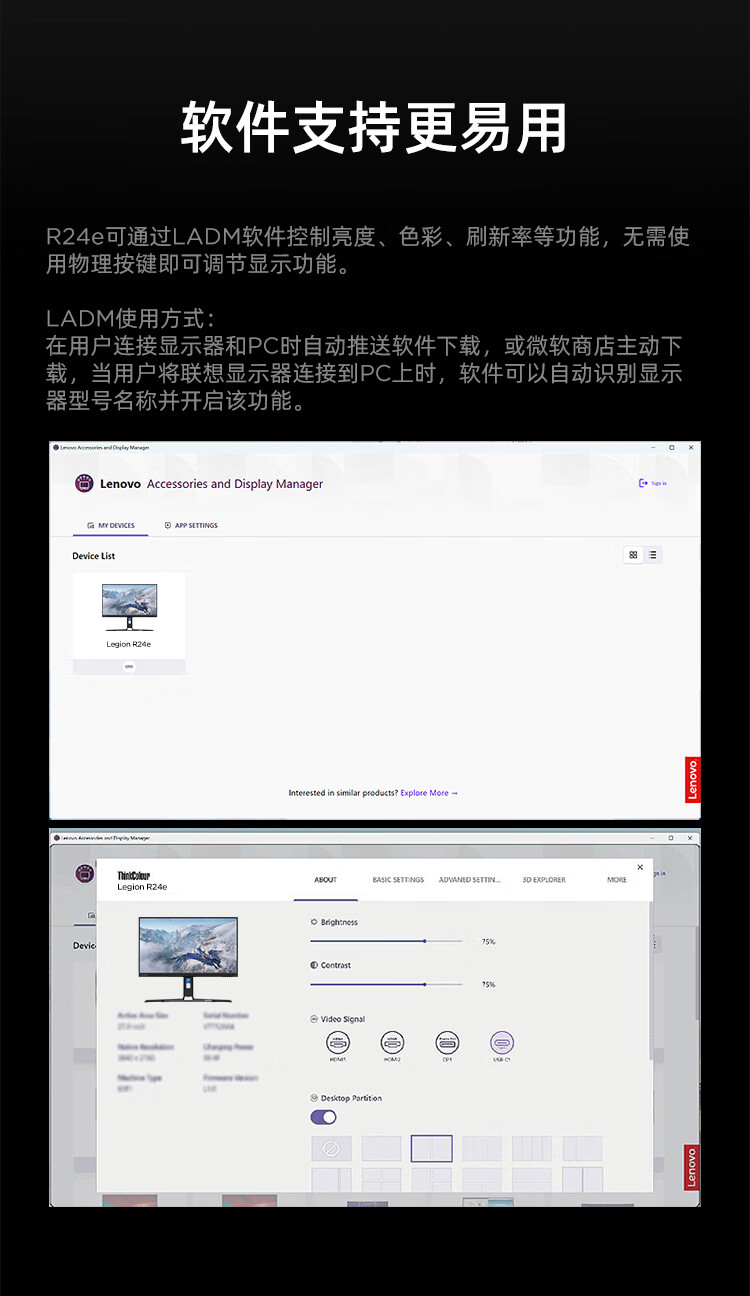
Task: Open the ADVANED SETTIN... tab
Action: coord(470,880)
